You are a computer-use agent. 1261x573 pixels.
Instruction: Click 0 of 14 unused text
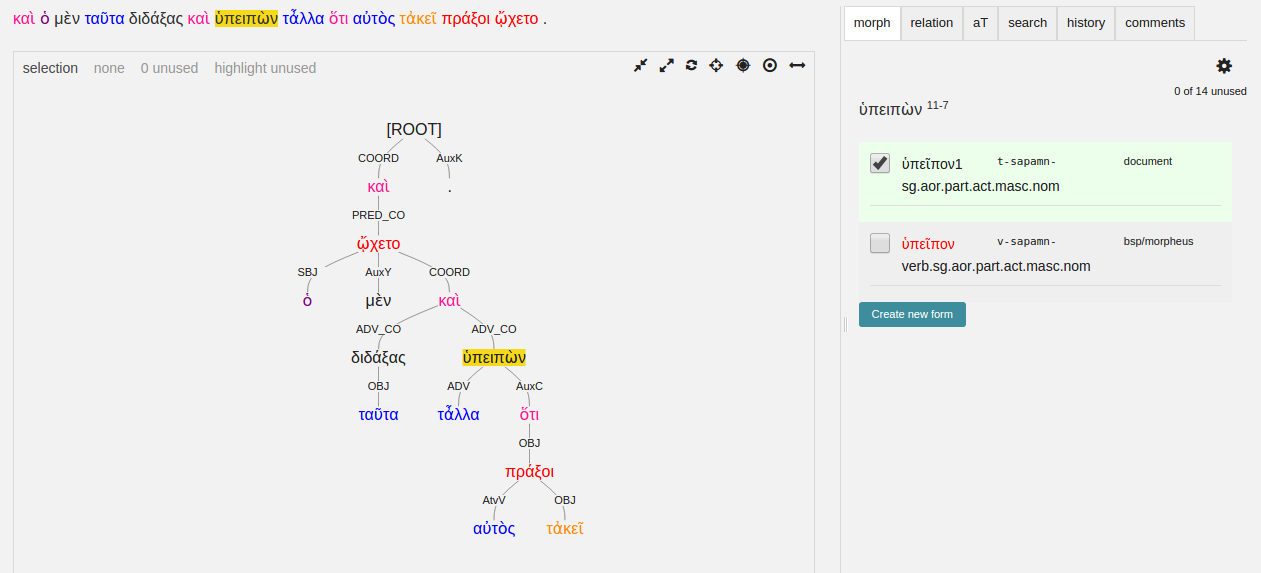click(1210, 91)
